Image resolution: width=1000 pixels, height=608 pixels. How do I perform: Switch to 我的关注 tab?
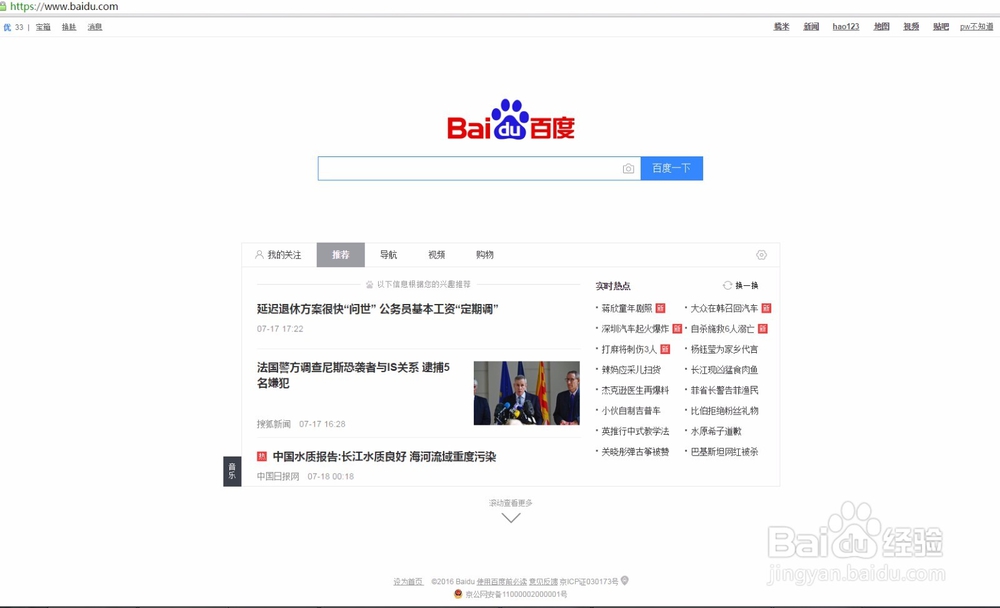[278, 255]
